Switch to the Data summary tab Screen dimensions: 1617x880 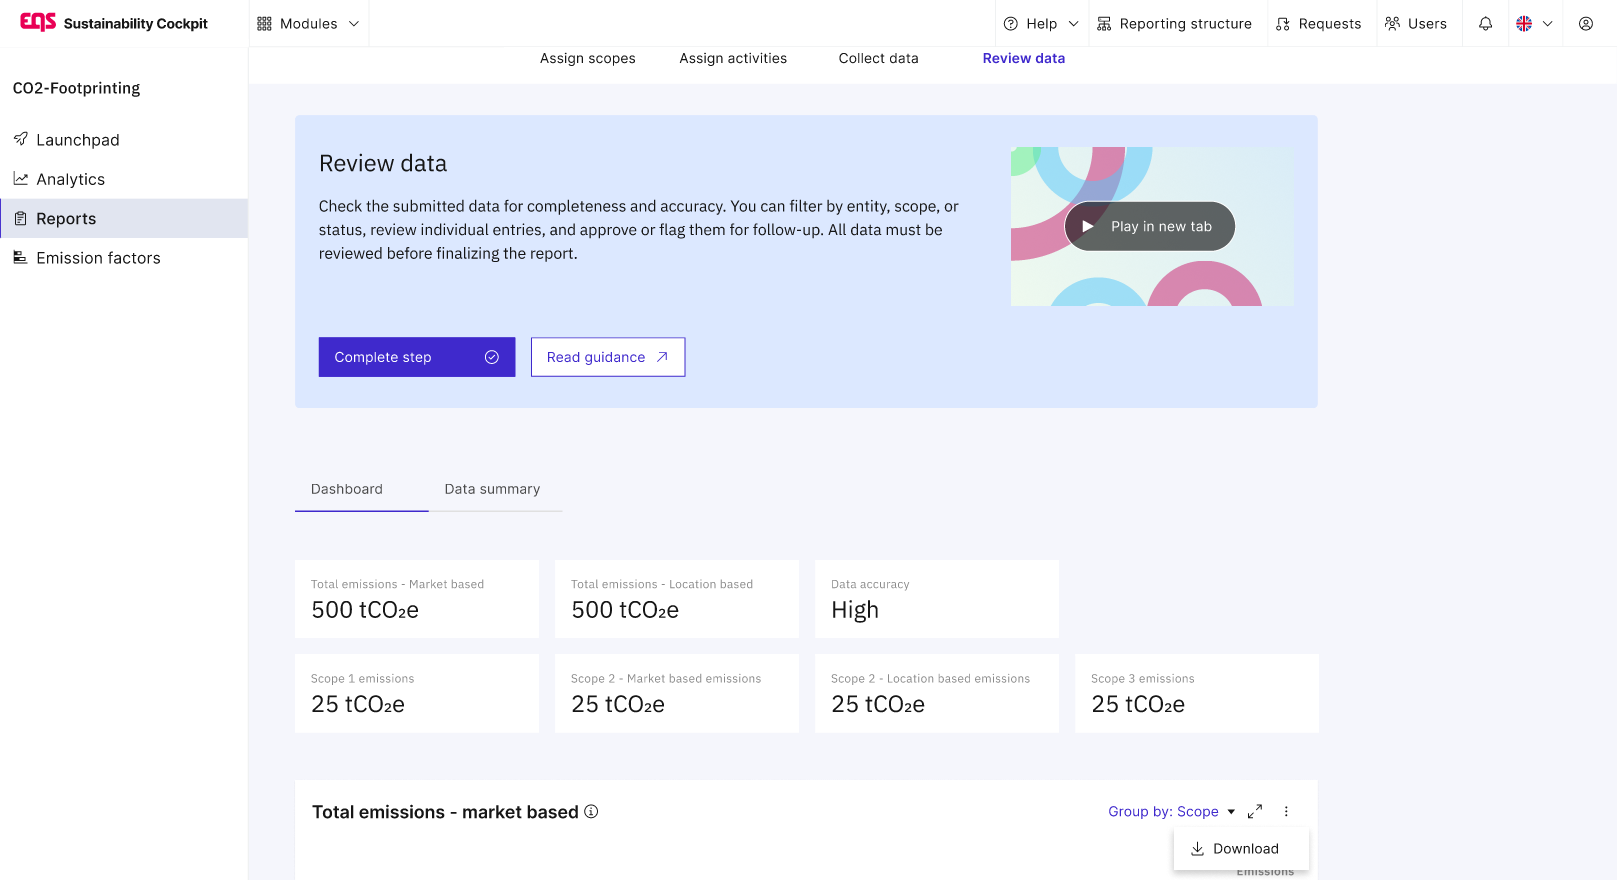(492, 489)
